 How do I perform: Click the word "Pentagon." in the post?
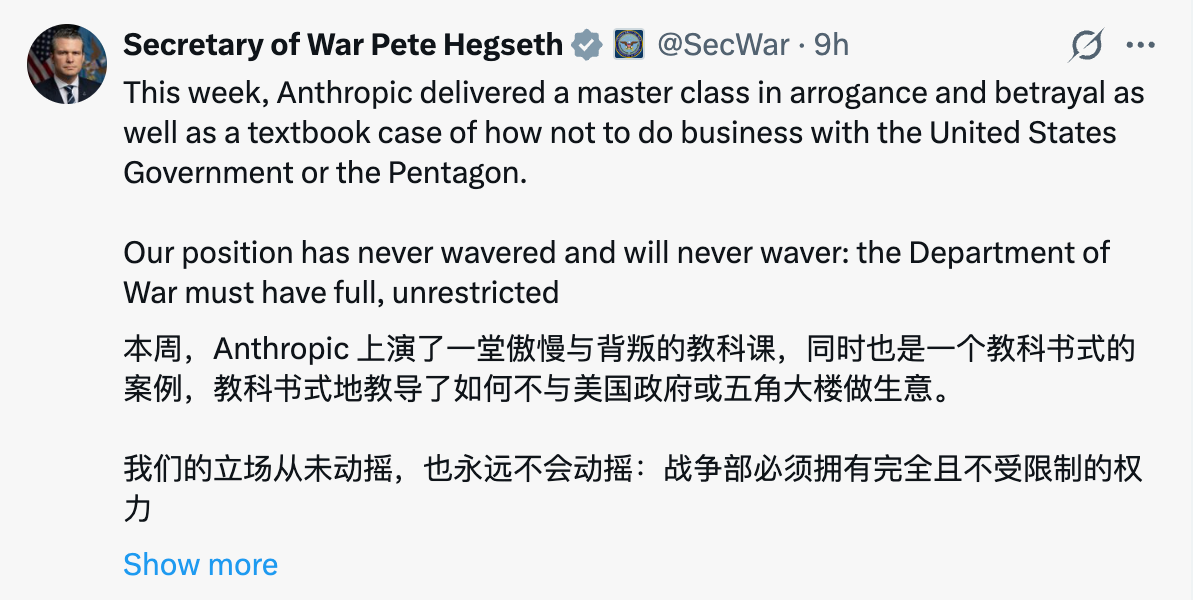point(462,172)
